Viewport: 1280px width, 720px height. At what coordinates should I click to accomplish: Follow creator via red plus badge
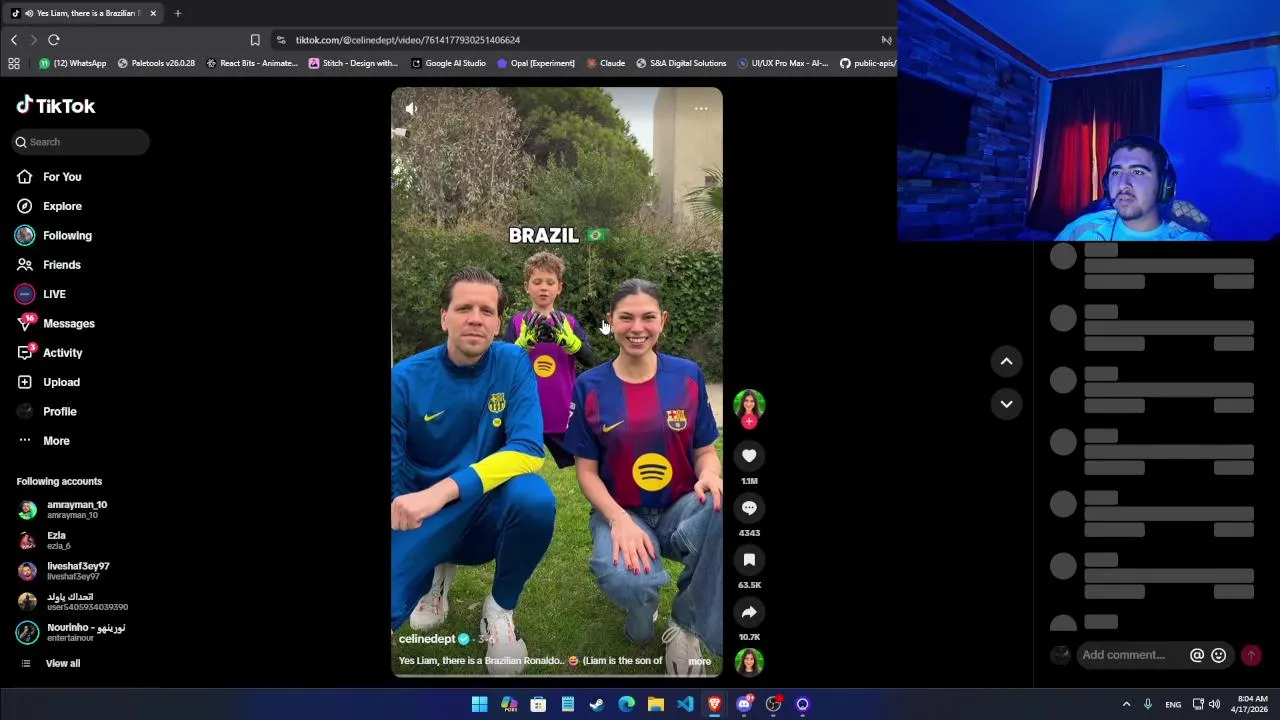(749, 422)
